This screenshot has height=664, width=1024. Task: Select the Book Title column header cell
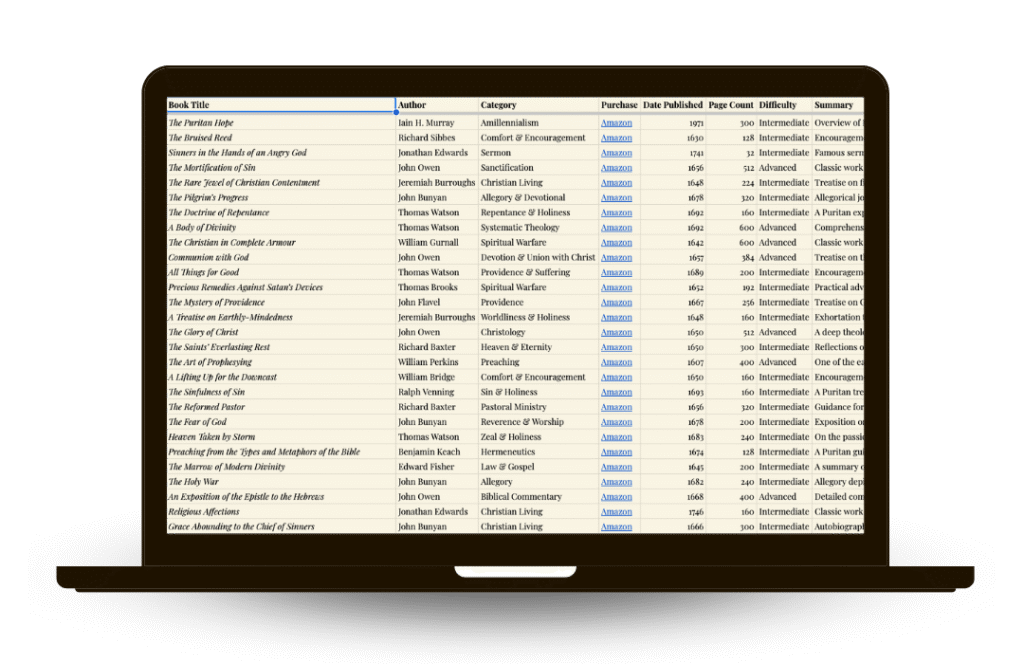(x=280, y=105)
